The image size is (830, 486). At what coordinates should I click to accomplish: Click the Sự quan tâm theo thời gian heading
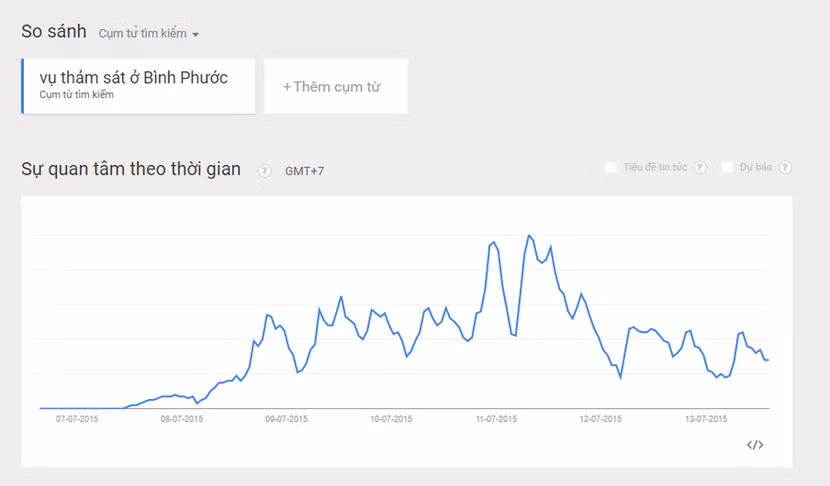131,169
